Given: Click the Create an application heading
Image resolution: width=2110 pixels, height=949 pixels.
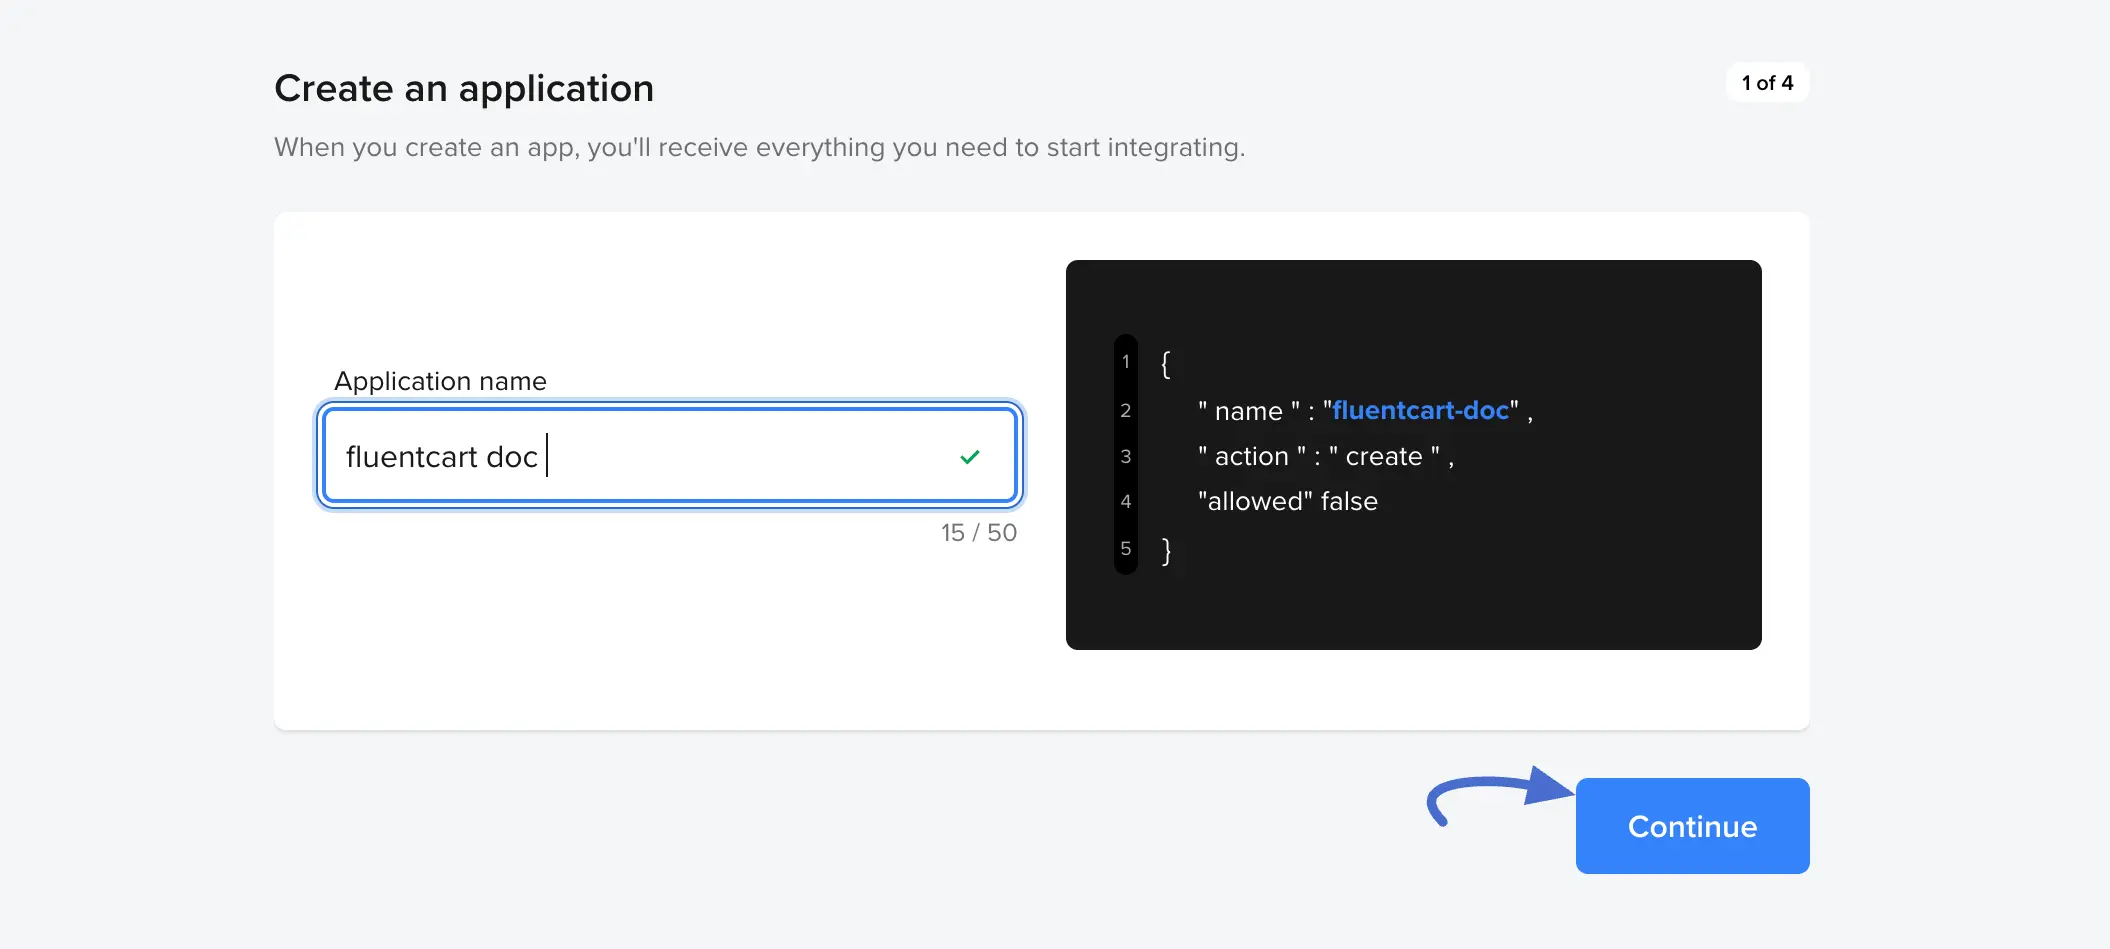Looking at the screenshot, I should pos(464,88).
